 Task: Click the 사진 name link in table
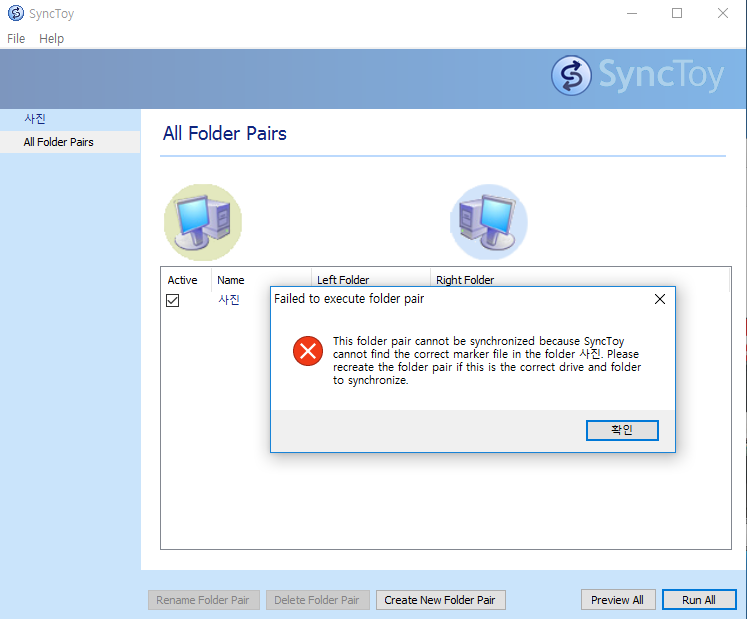tap(229, 300)
